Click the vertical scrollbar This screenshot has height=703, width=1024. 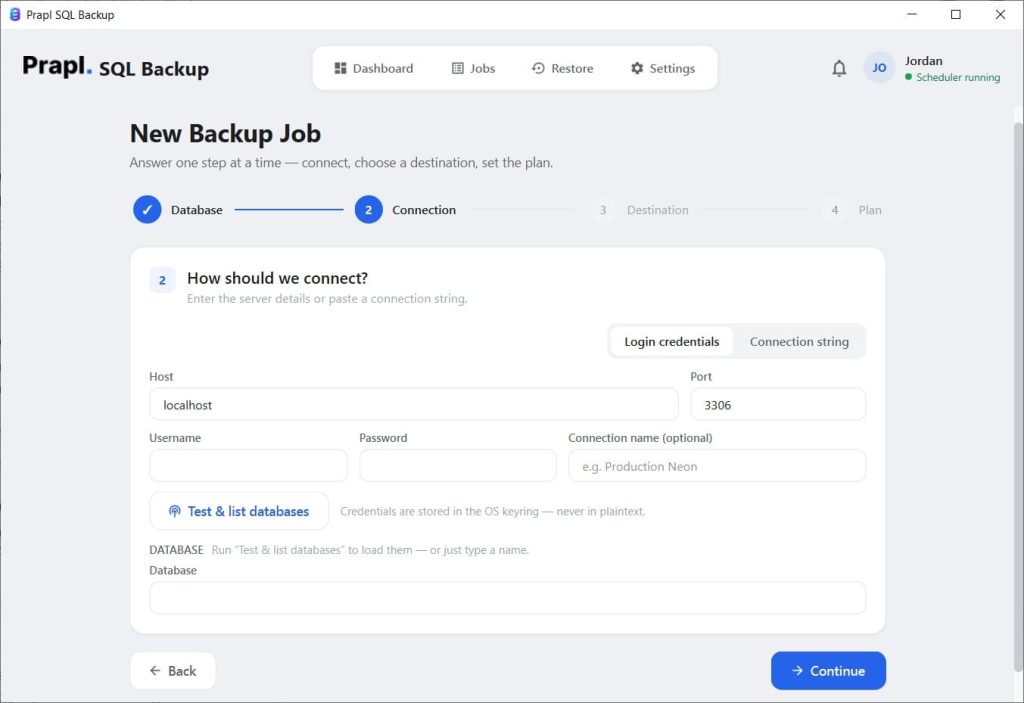pyautogui.click(x=1018, y=396)
